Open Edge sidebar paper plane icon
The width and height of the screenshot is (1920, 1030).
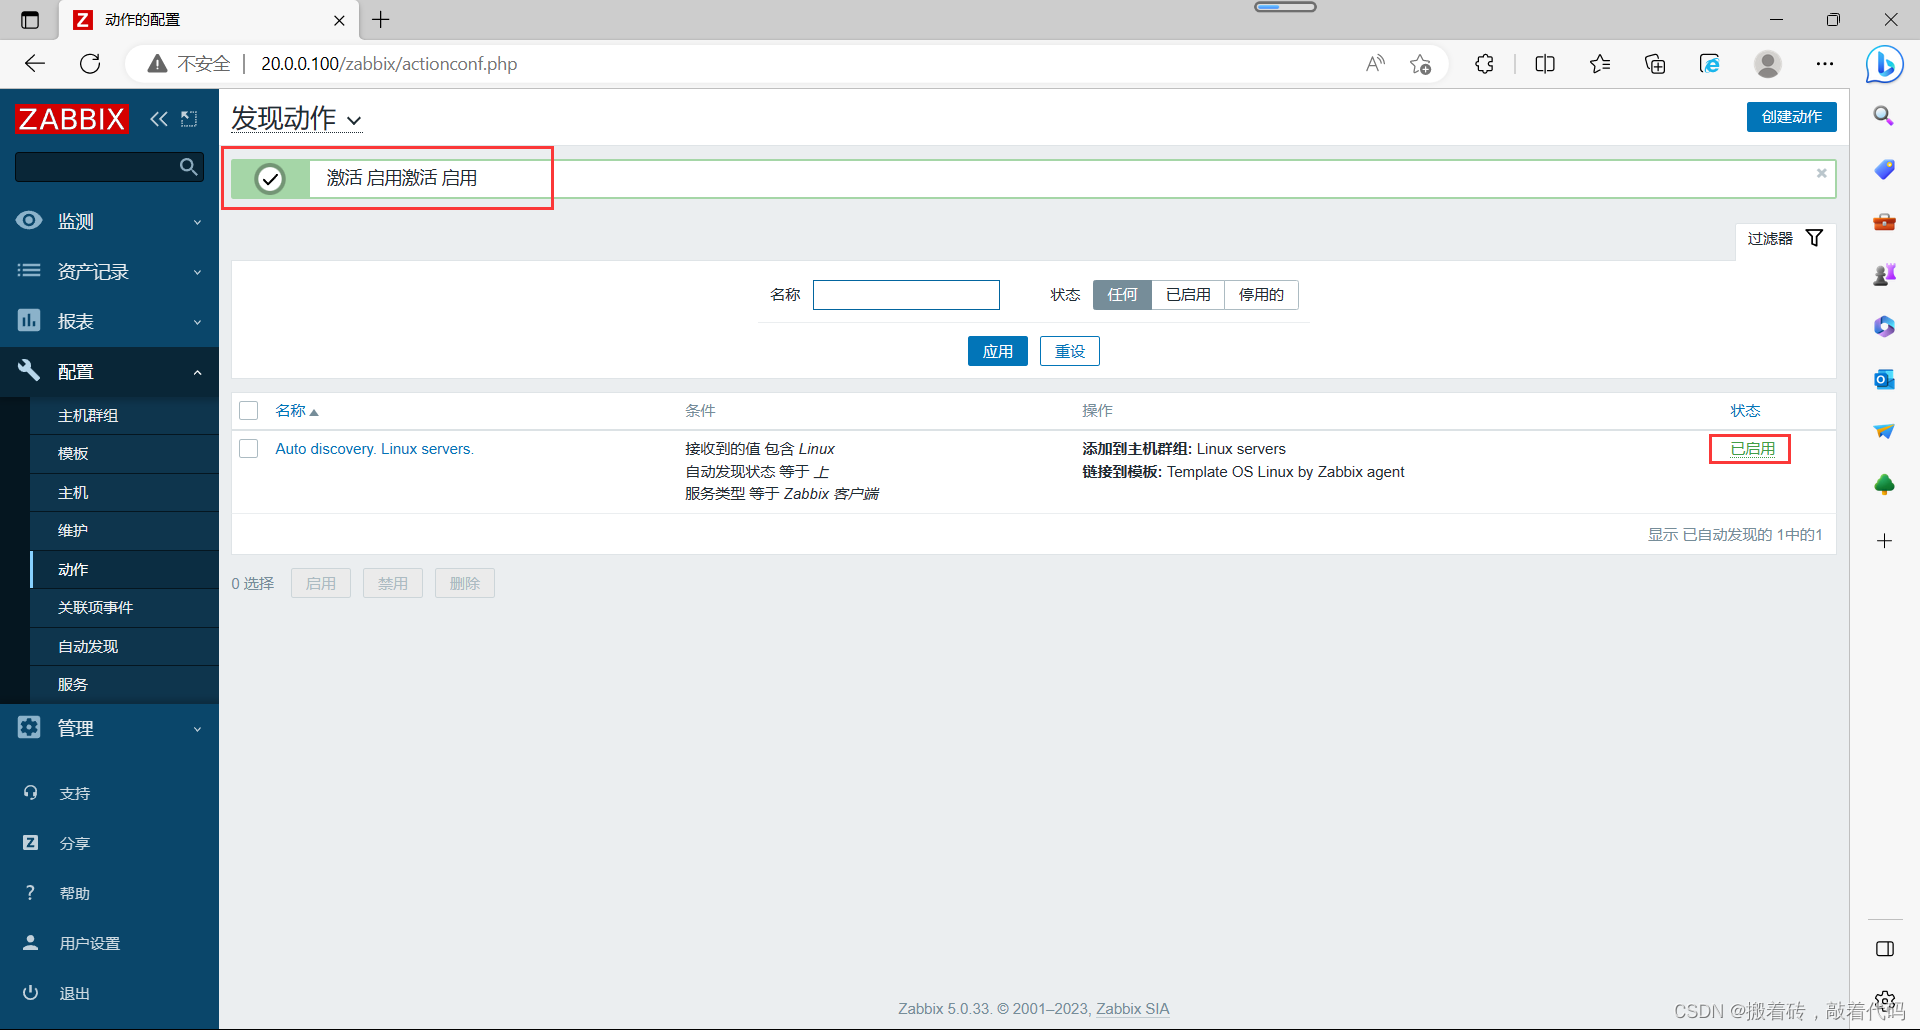pos(1884,431)
